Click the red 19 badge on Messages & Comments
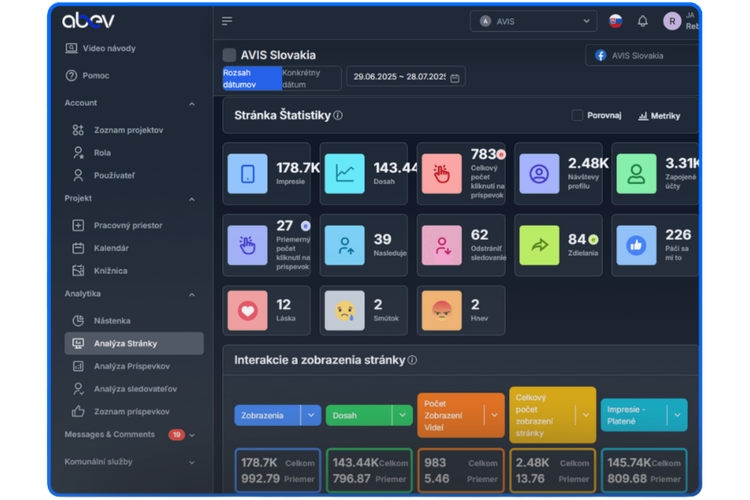This screenshot has height=500, width=750. click(x=176, y=434)
